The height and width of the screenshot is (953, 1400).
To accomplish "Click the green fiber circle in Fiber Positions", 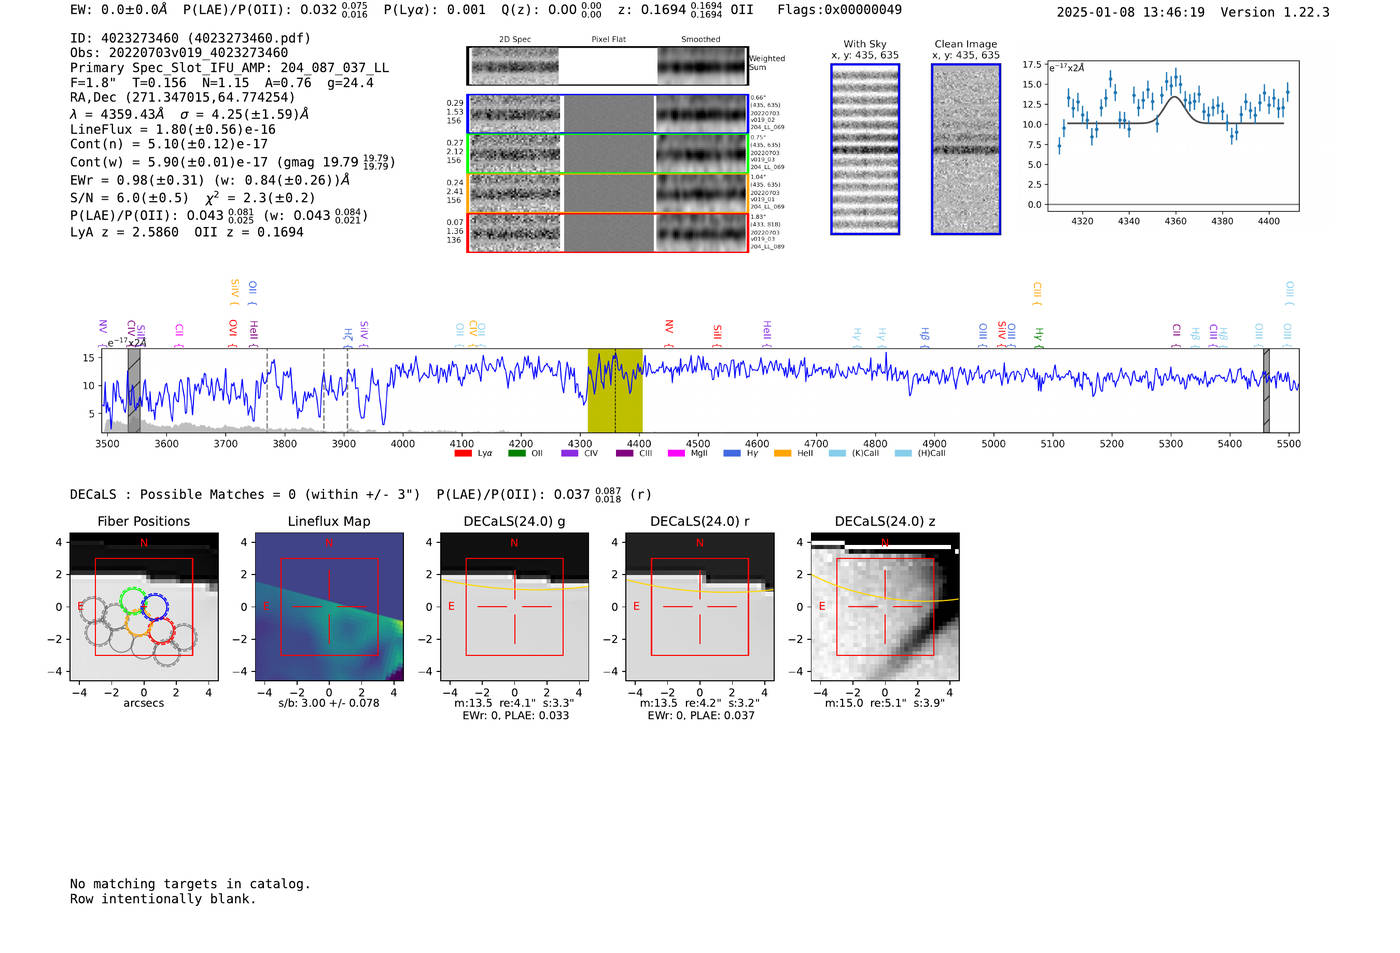I will 133,600.
